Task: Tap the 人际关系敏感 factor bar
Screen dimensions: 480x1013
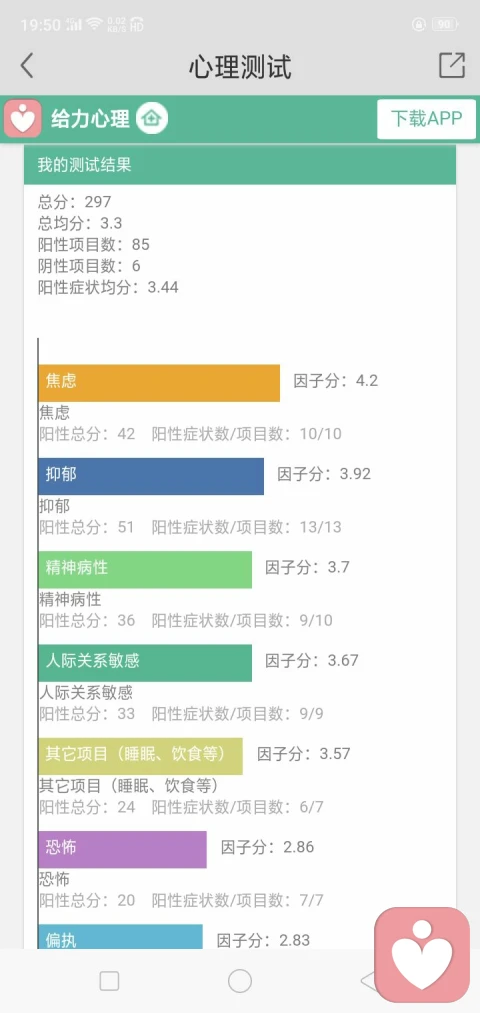Action: click(145, 663)
